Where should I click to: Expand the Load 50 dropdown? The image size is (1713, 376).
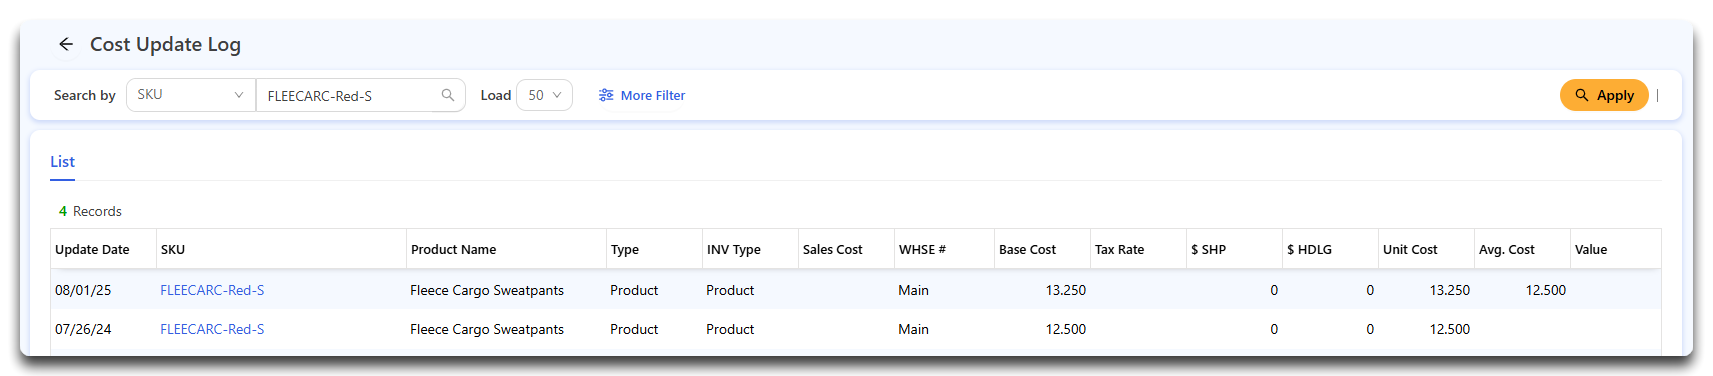[544, 95]
